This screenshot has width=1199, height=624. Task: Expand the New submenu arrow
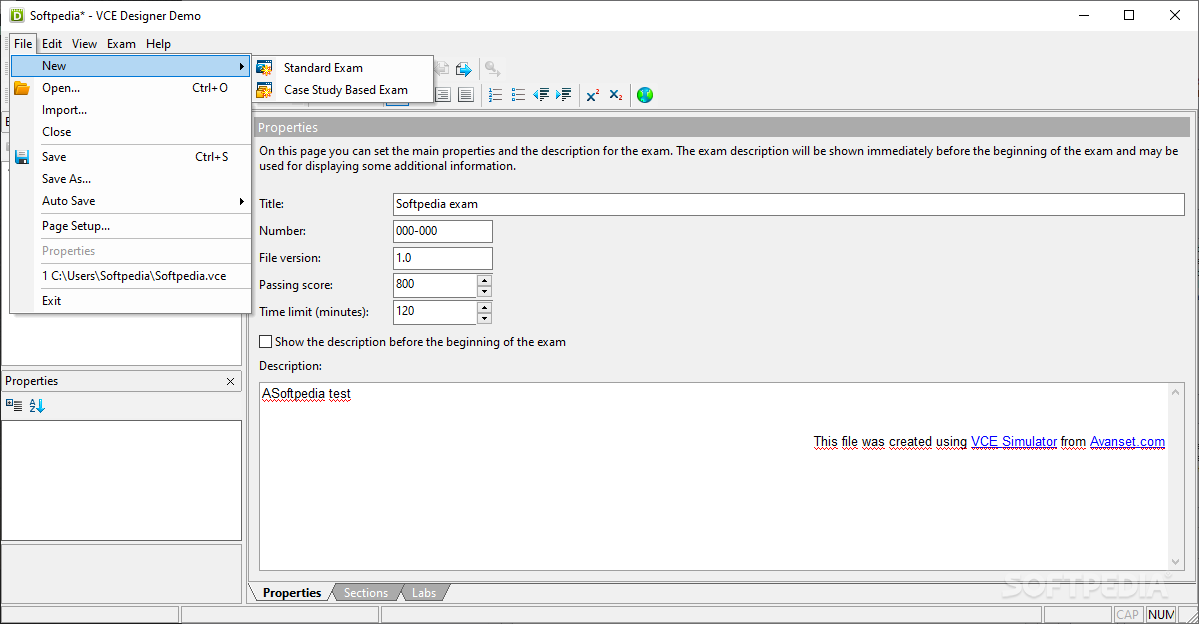[x=241, y=66]
